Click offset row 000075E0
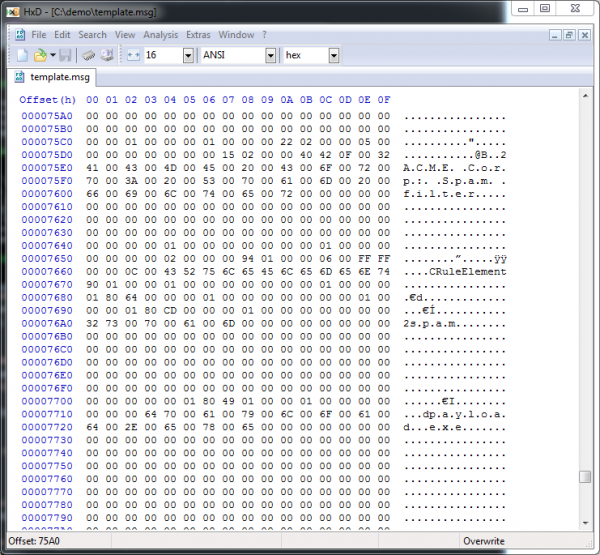 click(x=47, y=168)
